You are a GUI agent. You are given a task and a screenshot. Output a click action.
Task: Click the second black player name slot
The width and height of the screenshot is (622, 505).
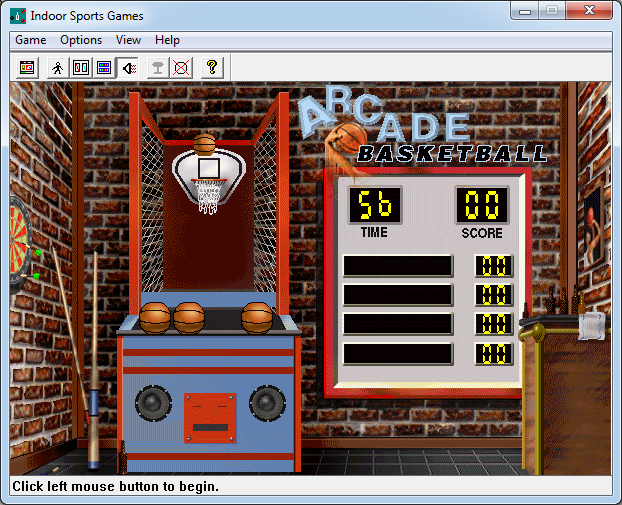point(398,295)
